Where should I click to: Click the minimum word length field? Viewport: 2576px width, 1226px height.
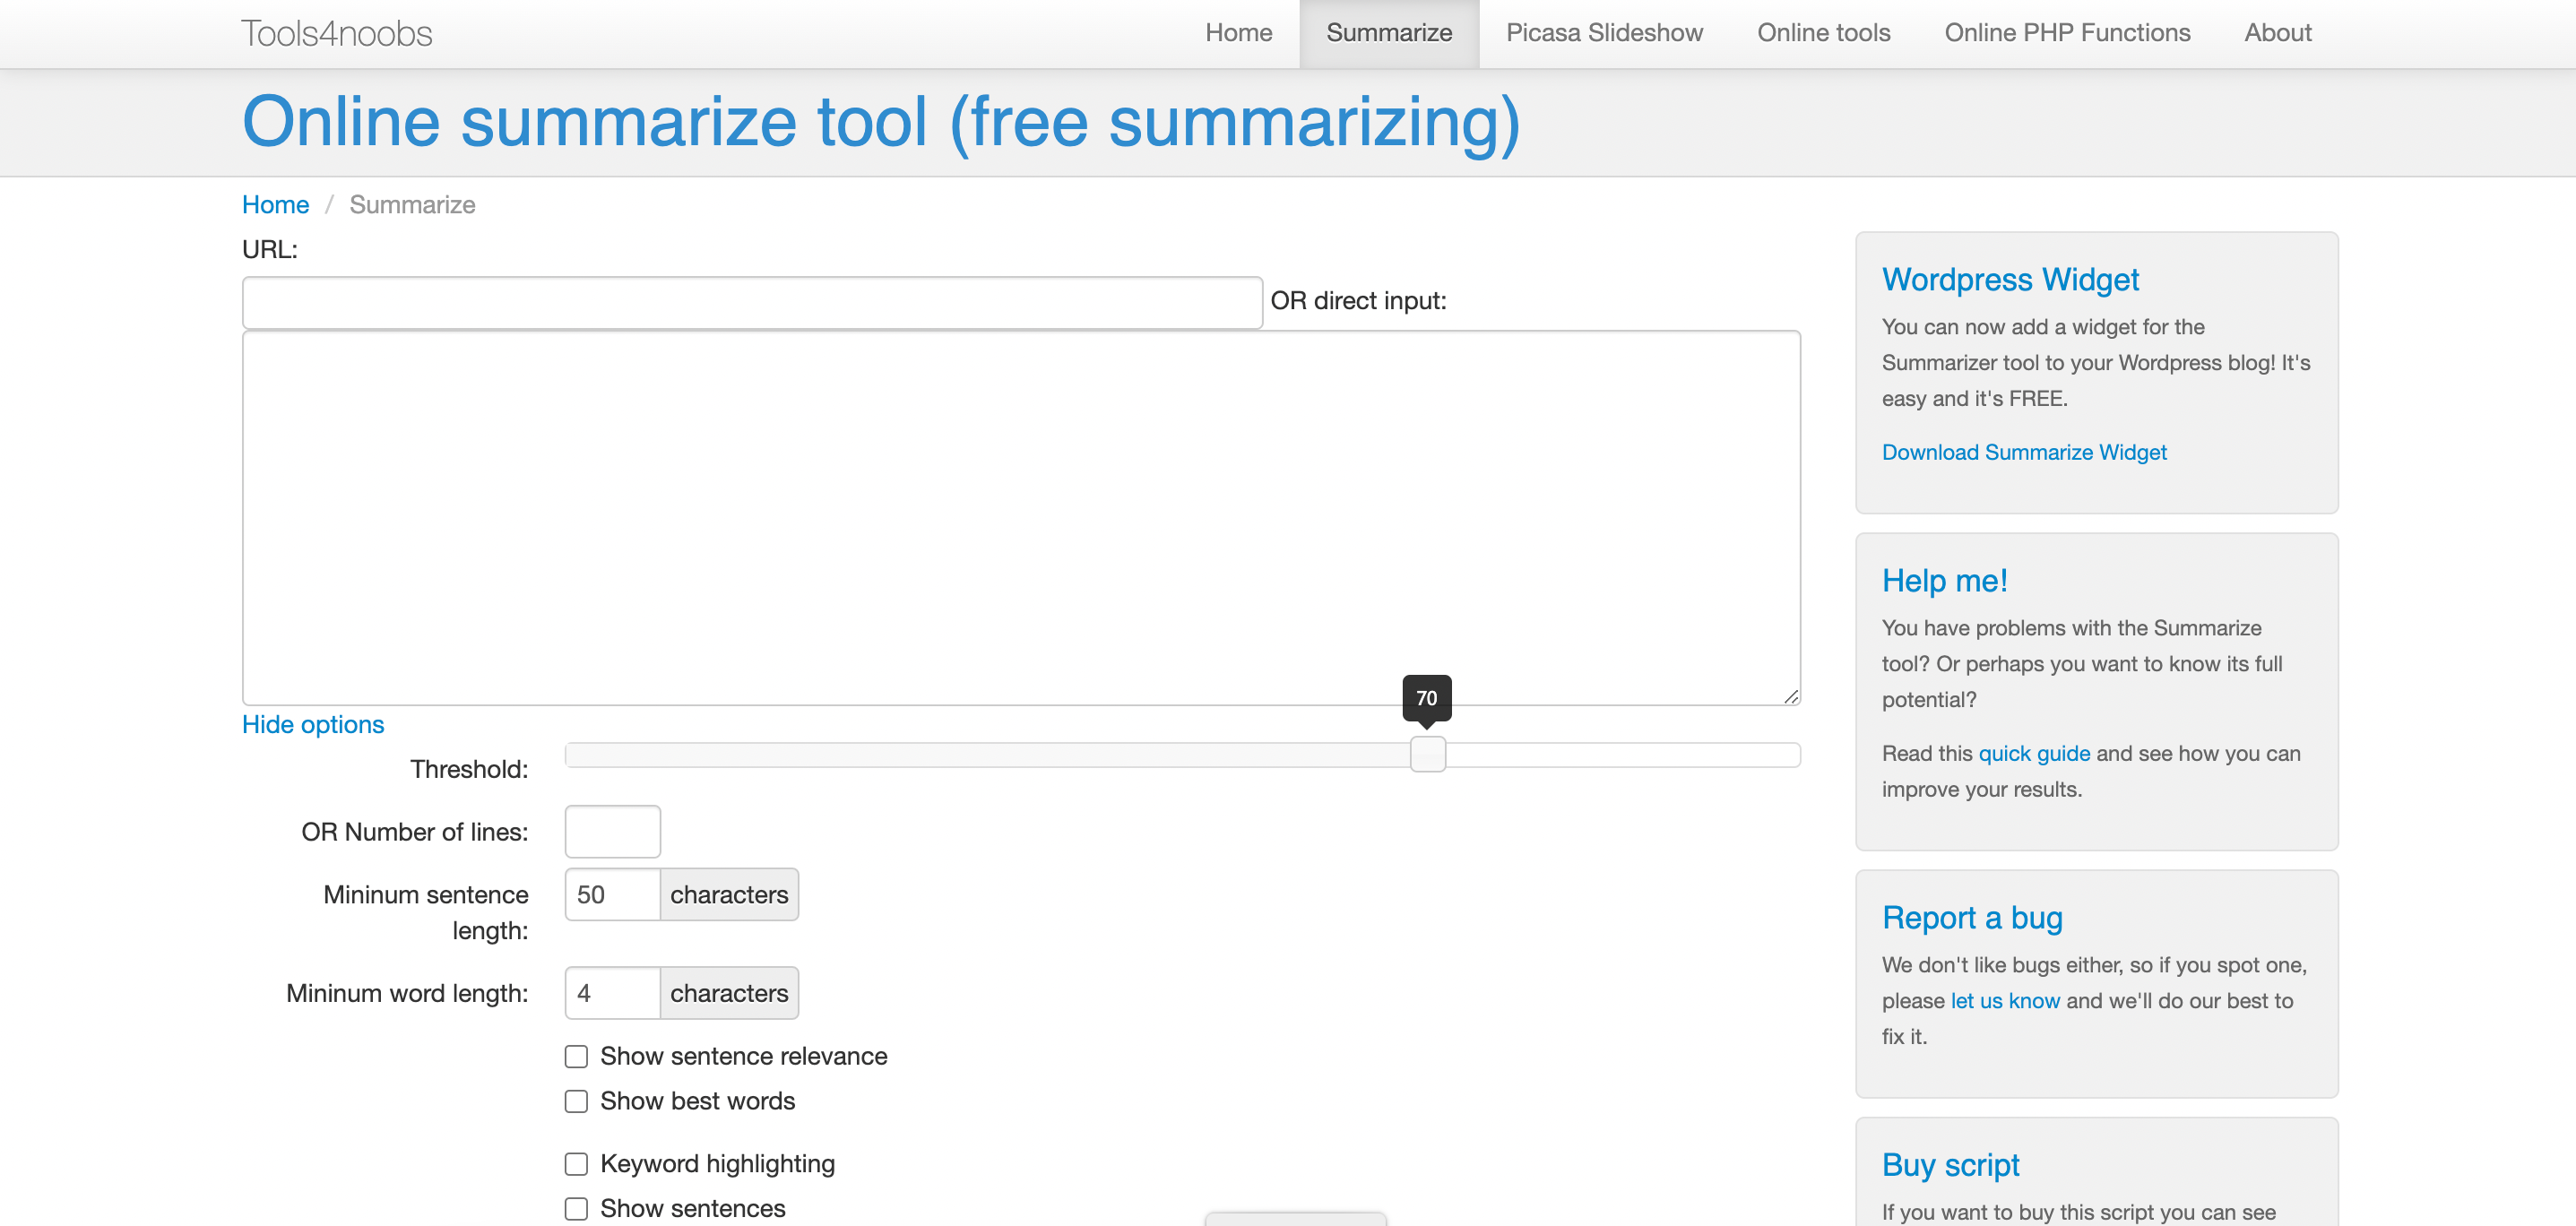(612, 993)
